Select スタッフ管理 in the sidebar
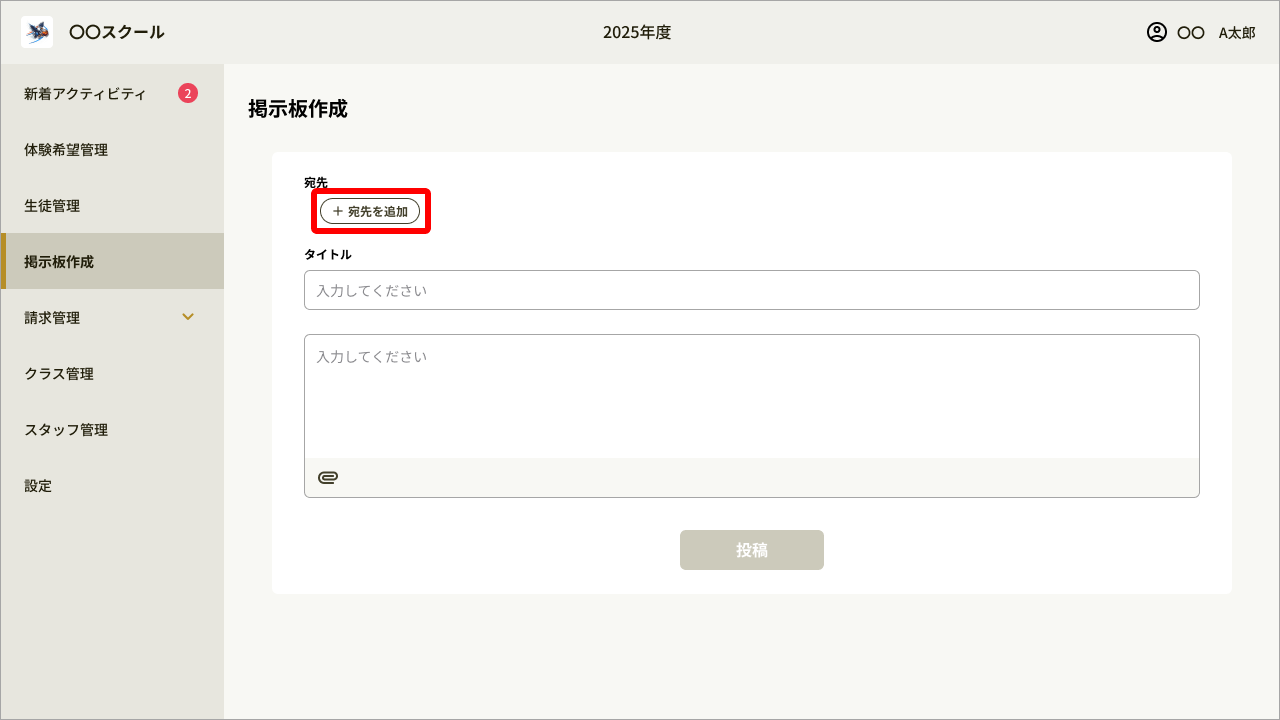This screenshot has width=1280, height=720. point(64,429)
